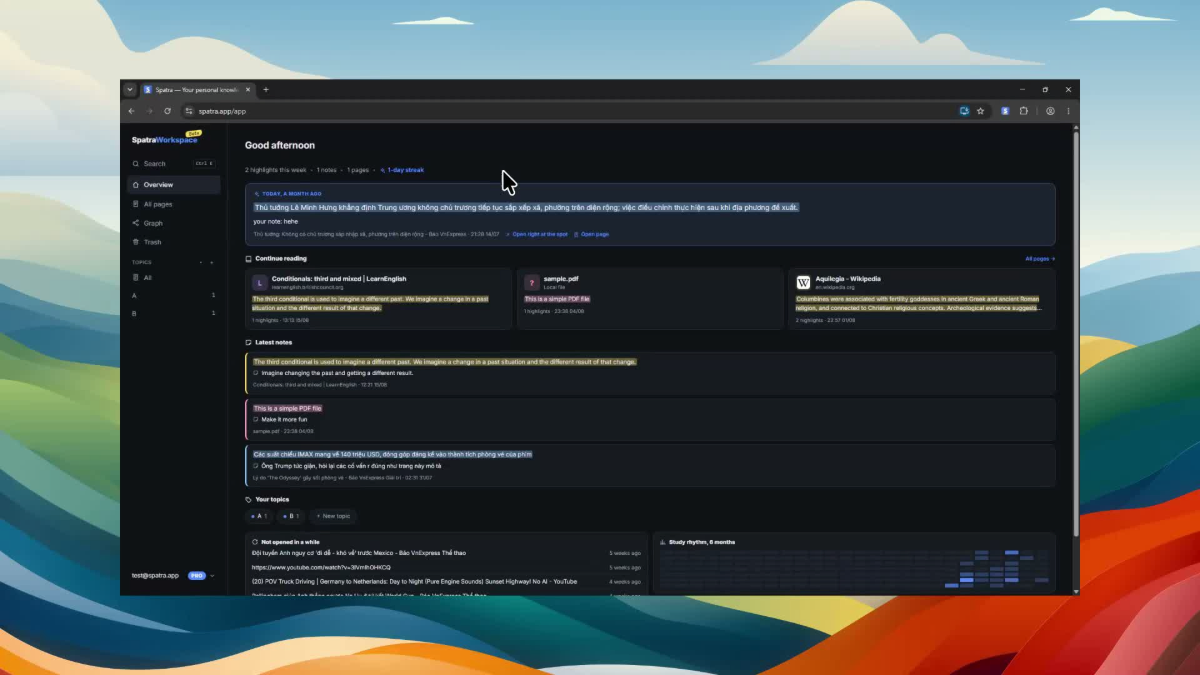The height and width of the screenshot is (675, 1200).
Task: Bookmark this page with the star icon
Action: click(x=981, y=111)
